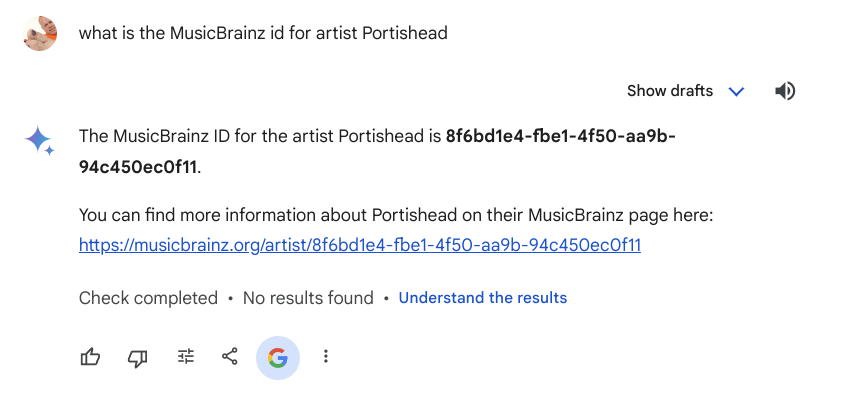Click the Google double-check response icon

pos(278,358)
